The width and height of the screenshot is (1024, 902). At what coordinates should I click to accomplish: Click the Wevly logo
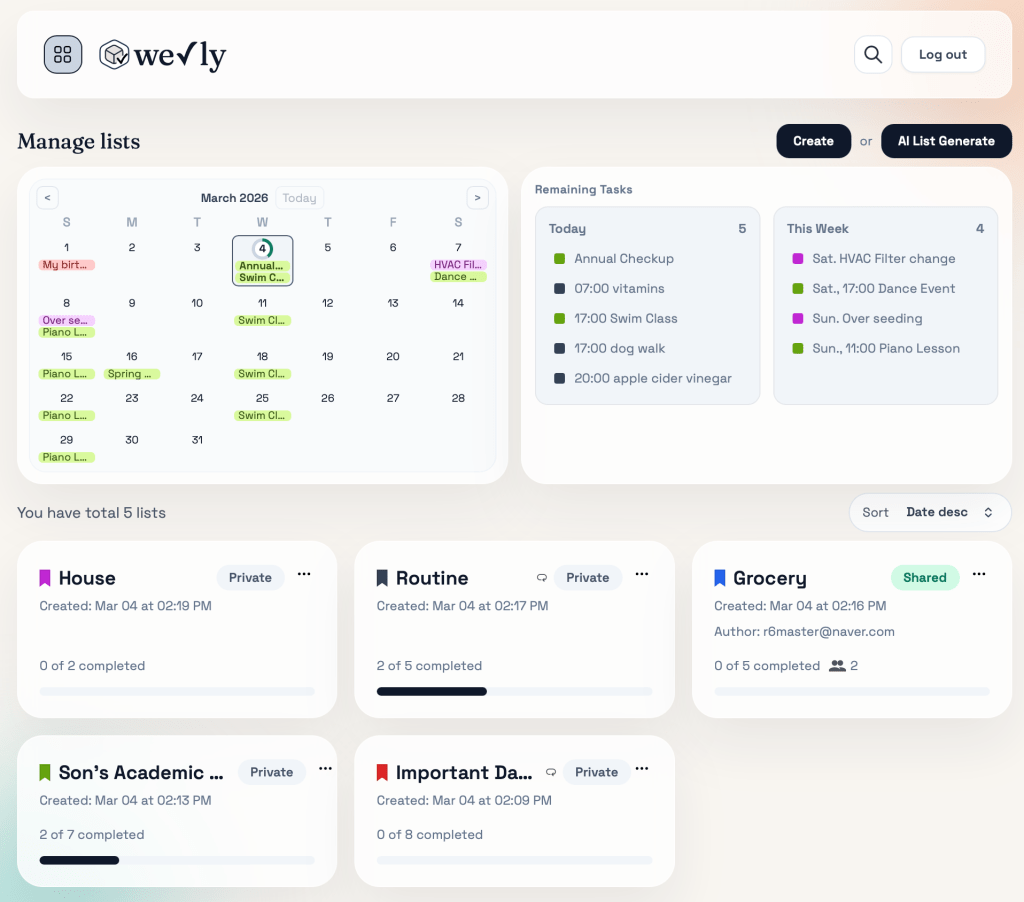coord(163,55)
